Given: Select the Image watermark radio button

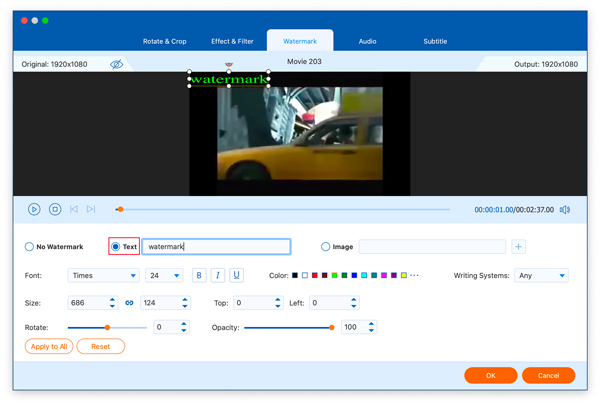Looking at the screenshot, I should (x=325, y=246).
